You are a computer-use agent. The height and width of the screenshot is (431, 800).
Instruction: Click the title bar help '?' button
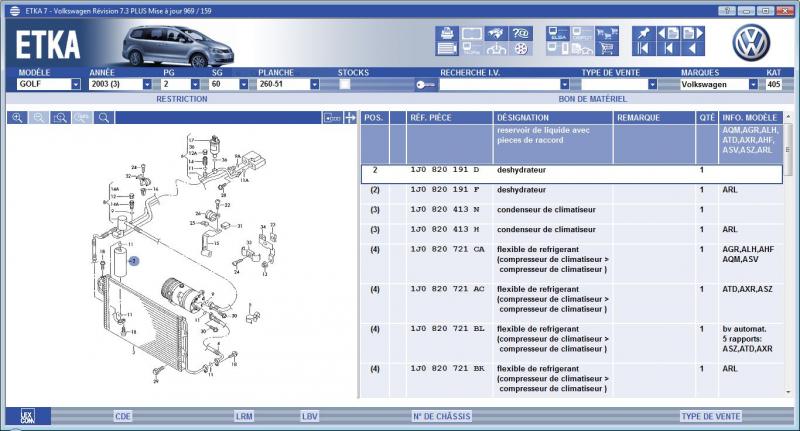727,11
